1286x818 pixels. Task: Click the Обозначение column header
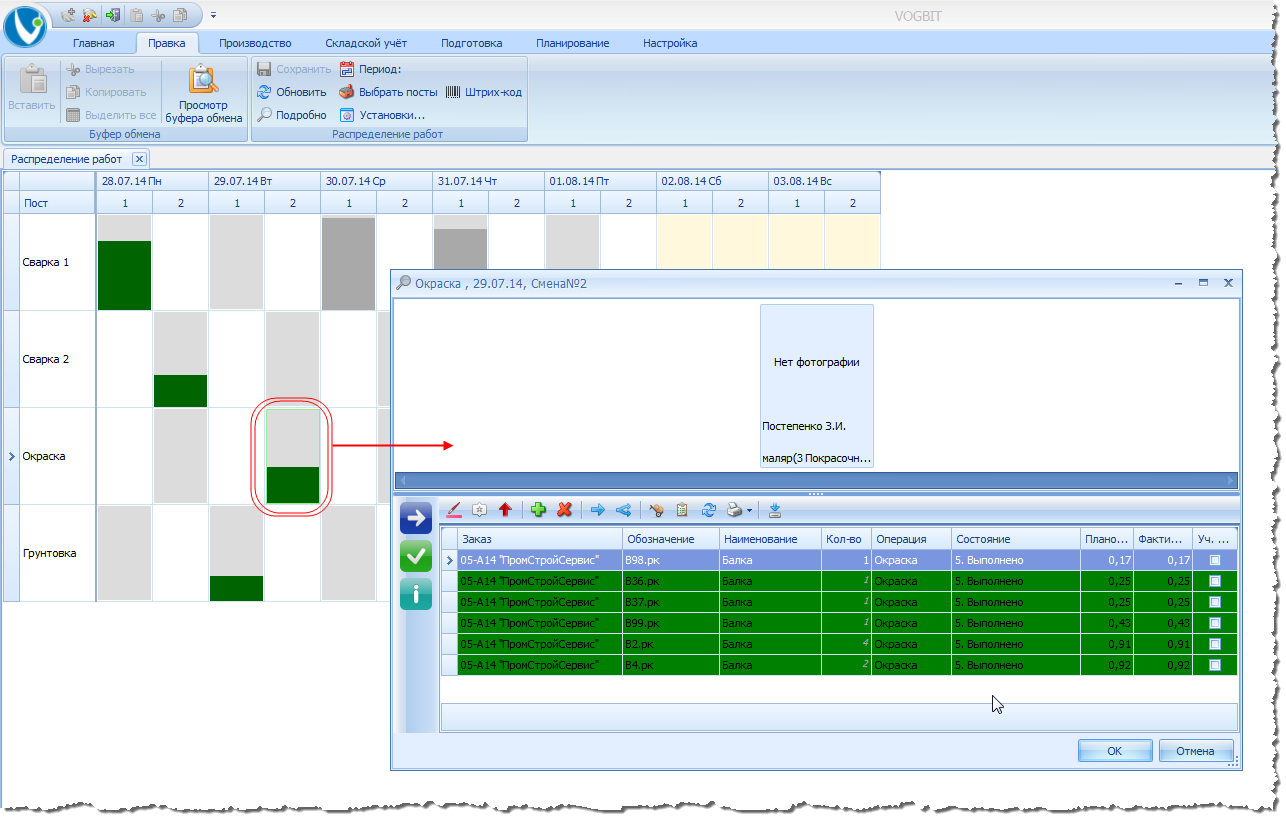pos(670,539)
